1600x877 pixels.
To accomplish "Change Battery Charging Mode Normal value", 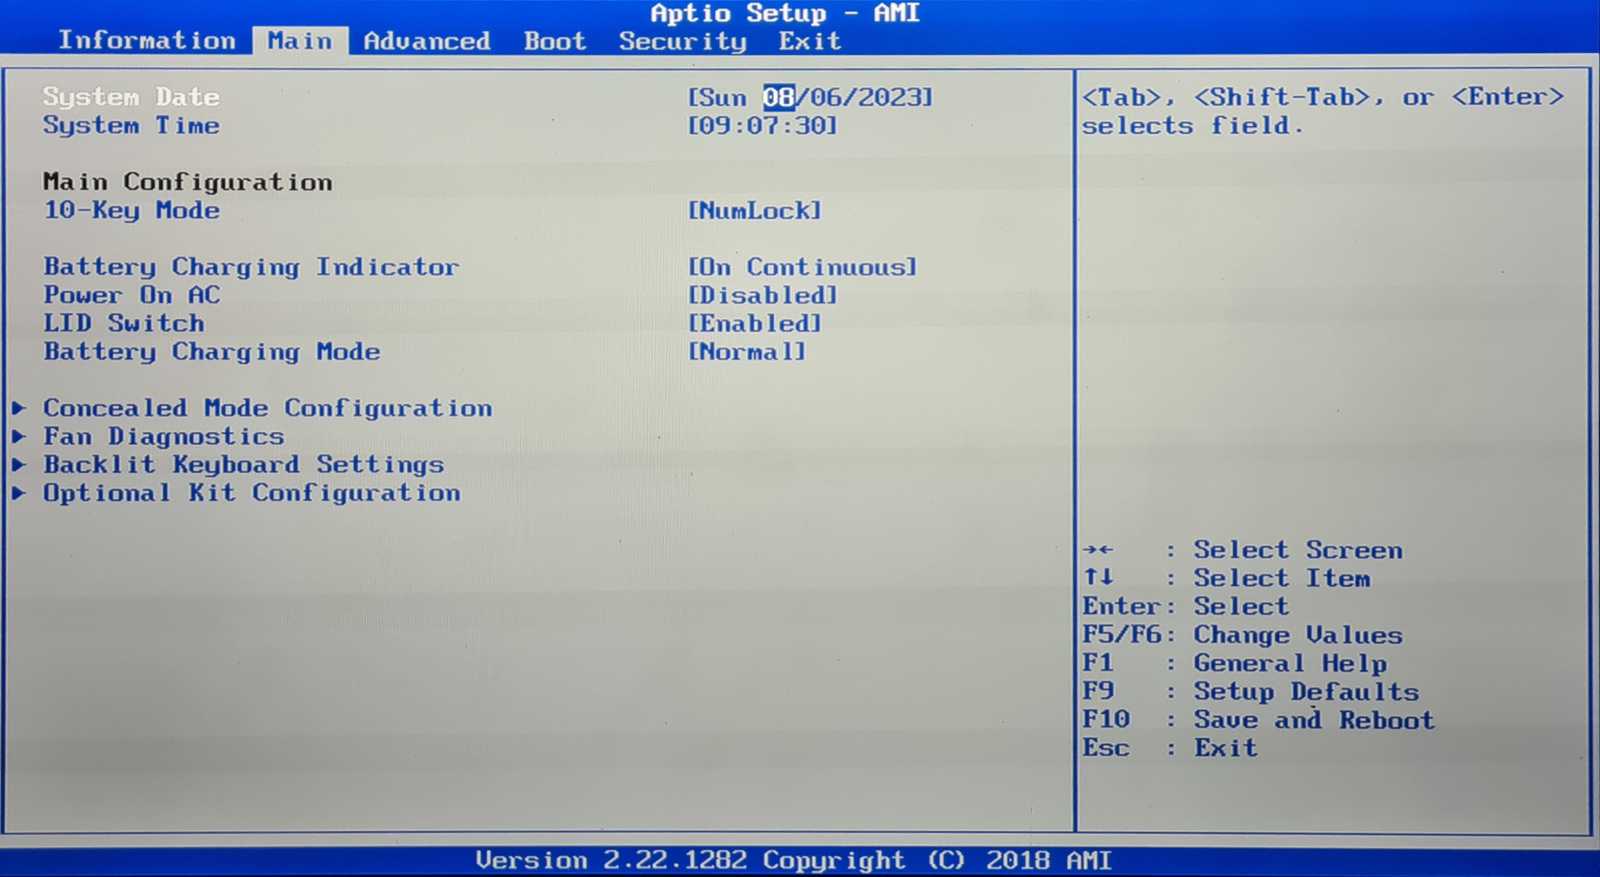I will coord(747,352).
